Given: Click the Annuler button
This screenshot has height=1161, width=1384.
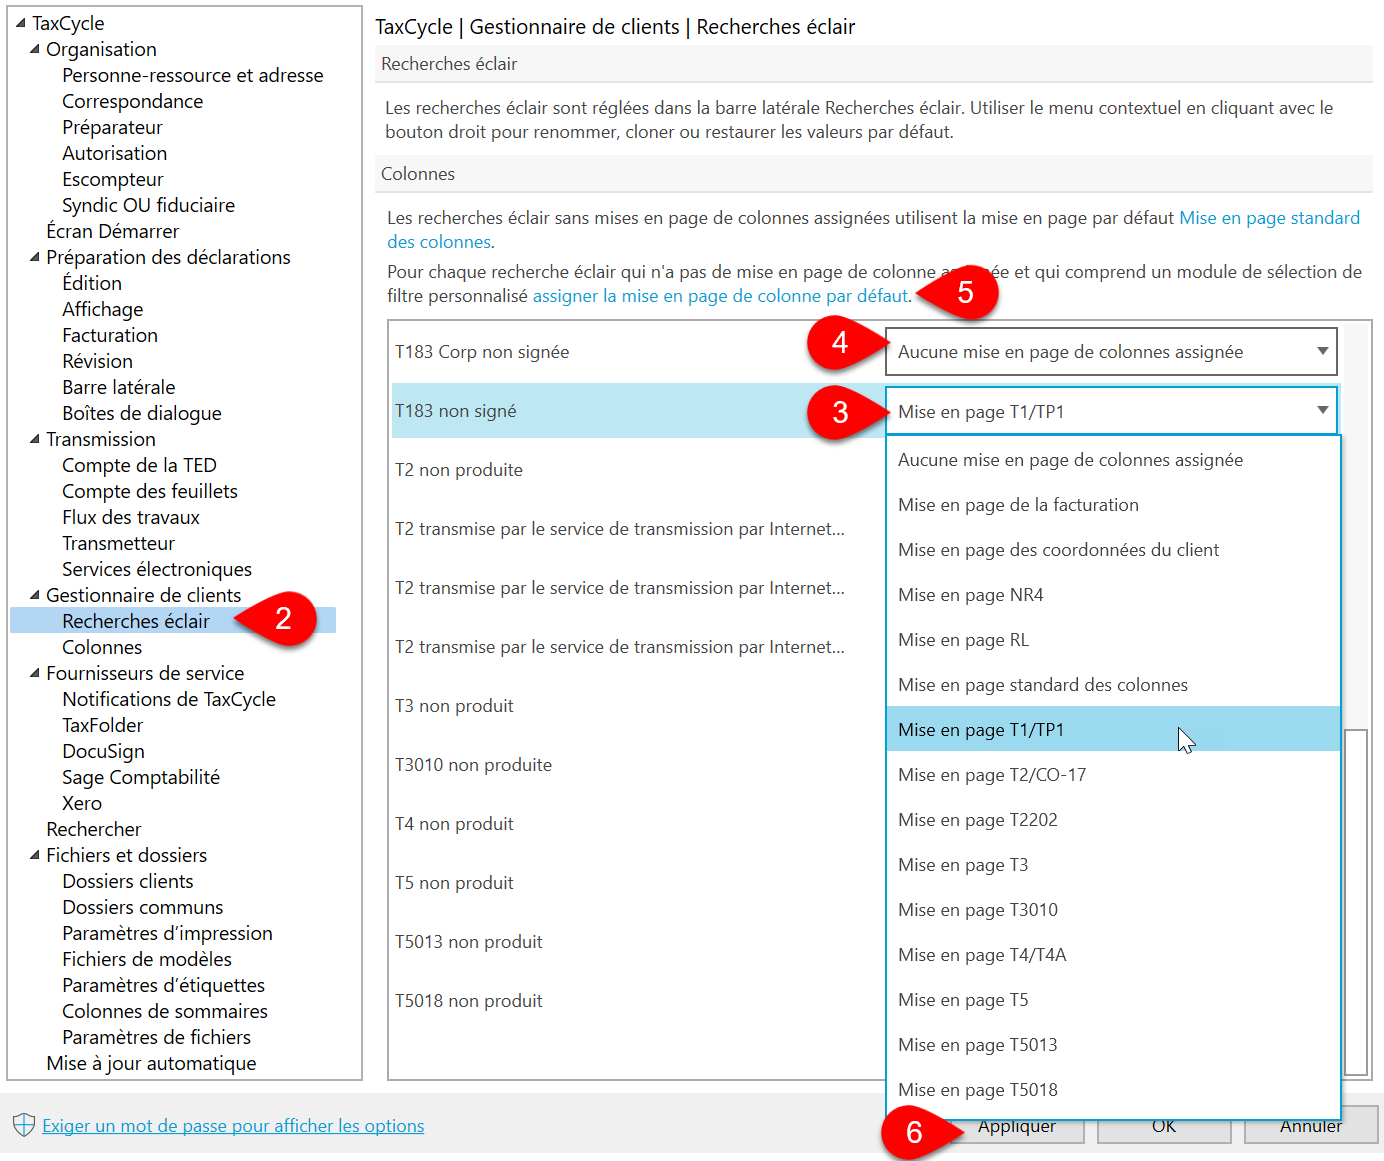Looking at the screenshot, I should [x=1311, y=1126].
